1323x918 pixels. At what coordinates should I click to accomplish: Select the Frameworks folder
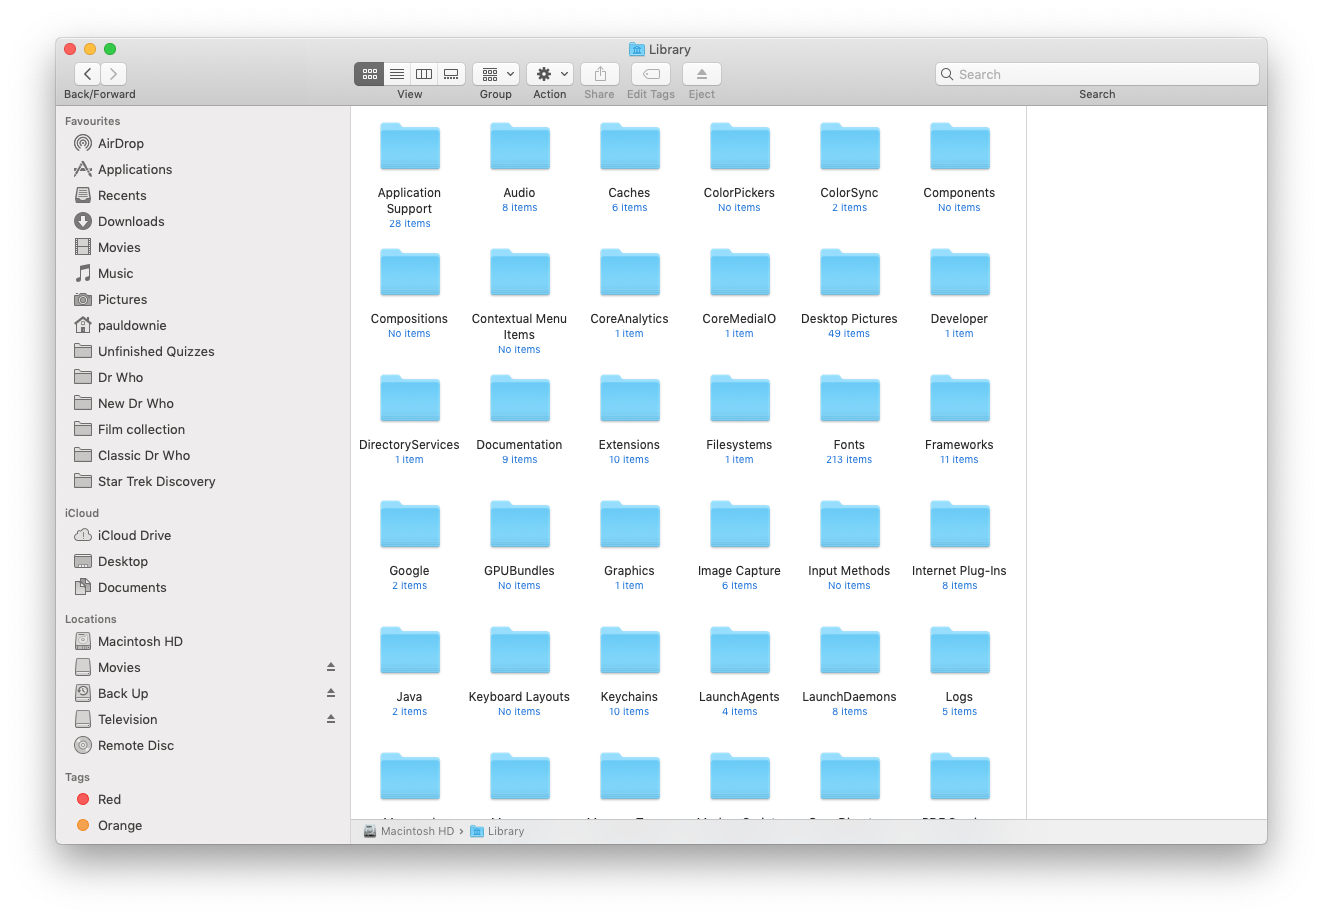[960, 399]
